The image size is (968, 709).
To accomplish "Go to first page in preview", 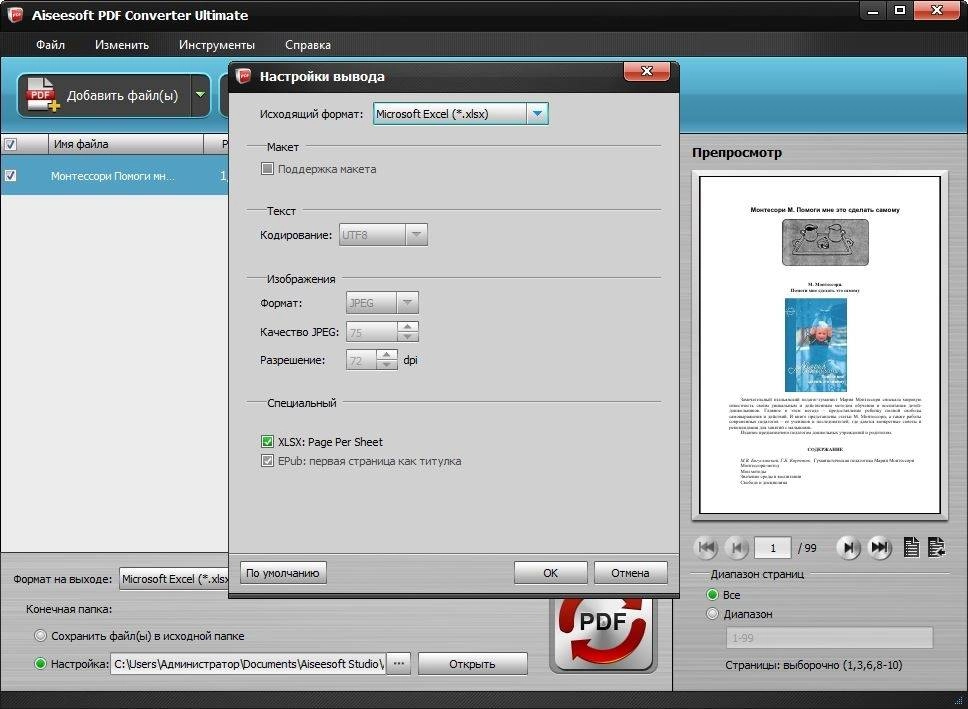I will [x=707, y=547].
